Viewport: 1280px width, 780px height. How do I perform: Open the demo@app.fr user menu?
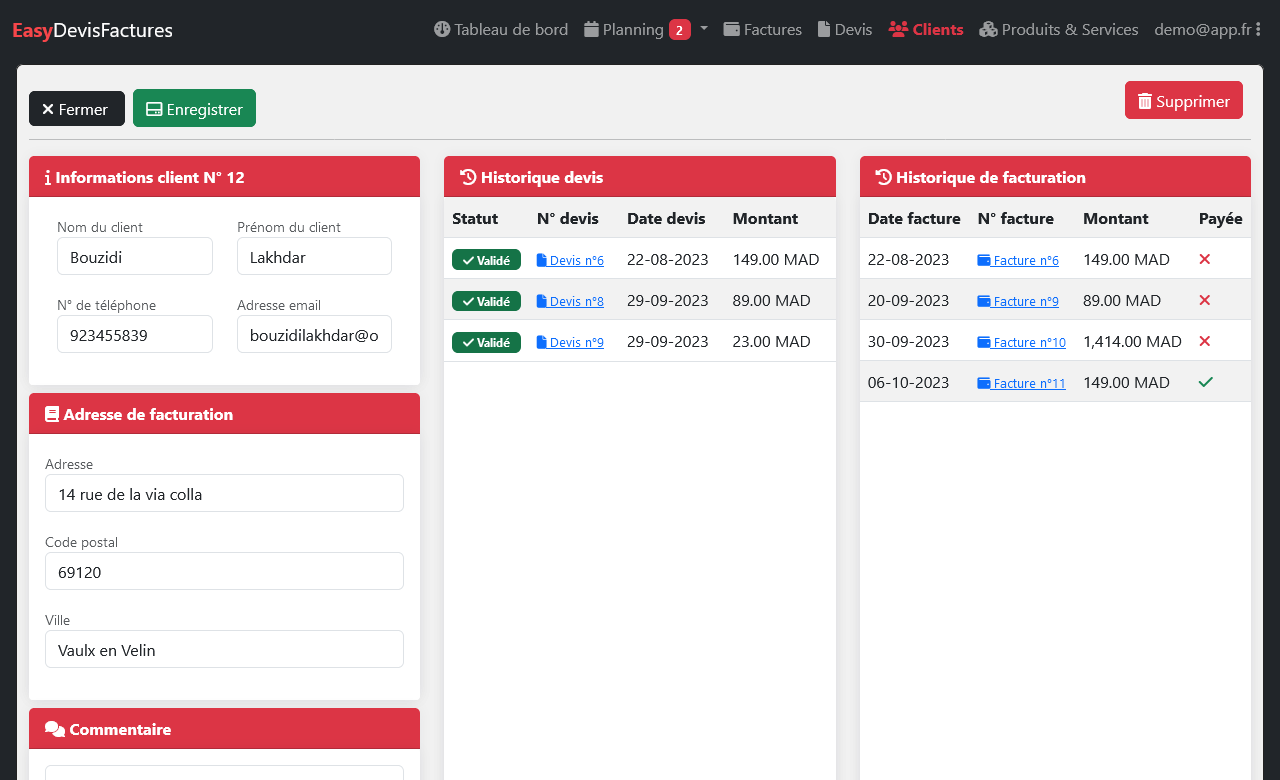click(x=1202, y=30)
